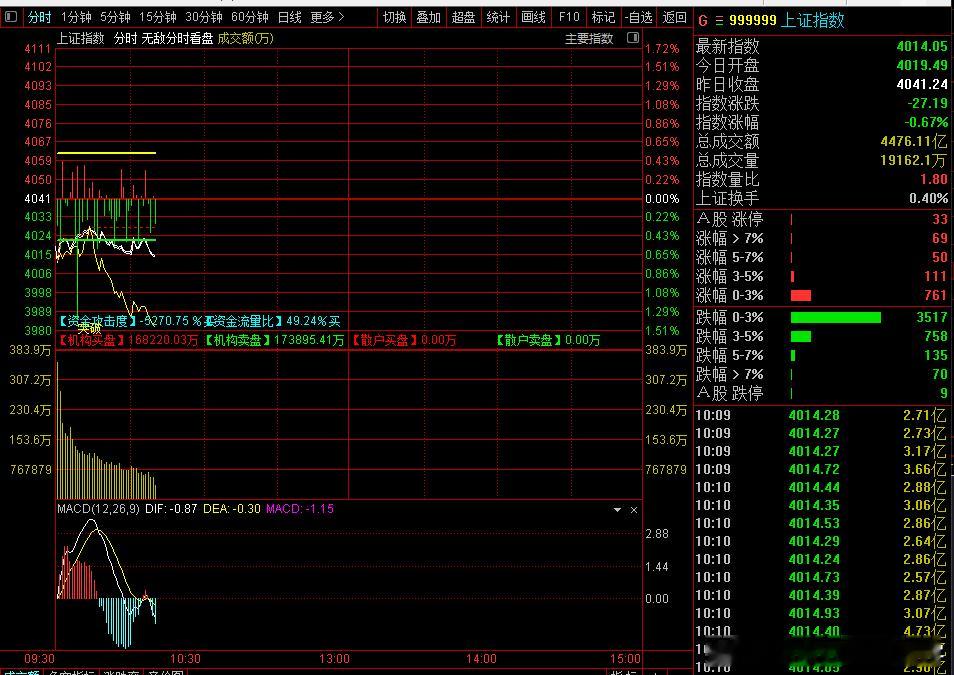Open the G menu icon beside 999999
This screenshot has width=954, height=675.
coord(703,21)
